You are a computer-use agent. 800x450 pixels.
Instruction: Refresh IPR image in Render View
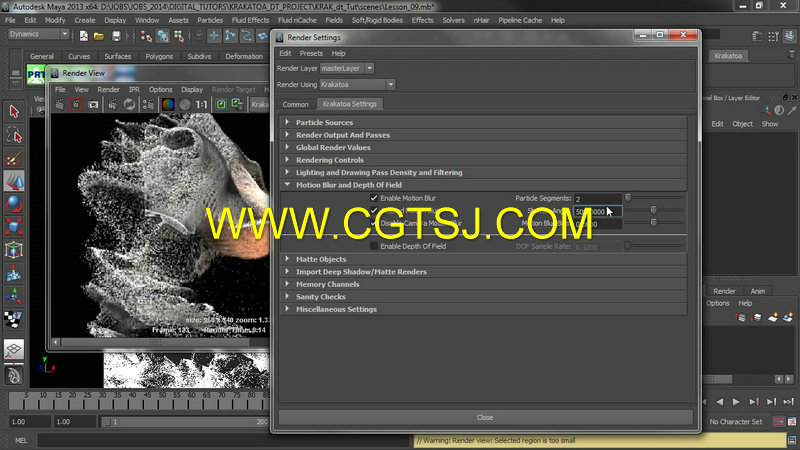130,105
